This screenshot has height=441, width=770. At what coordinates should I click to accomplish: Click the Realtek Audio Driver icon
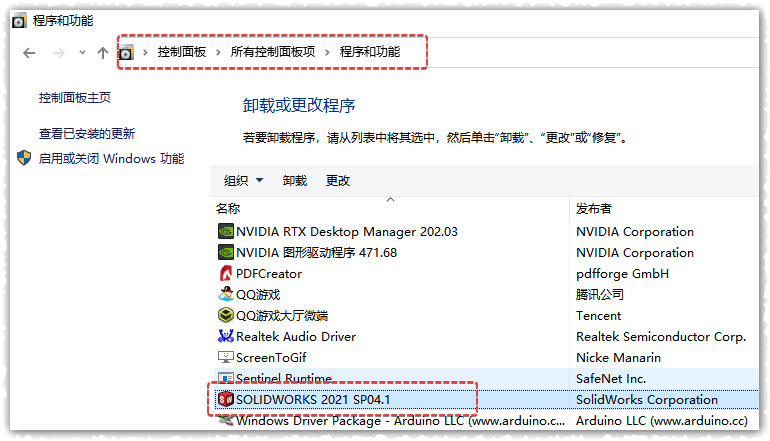[x=225, y=336]
